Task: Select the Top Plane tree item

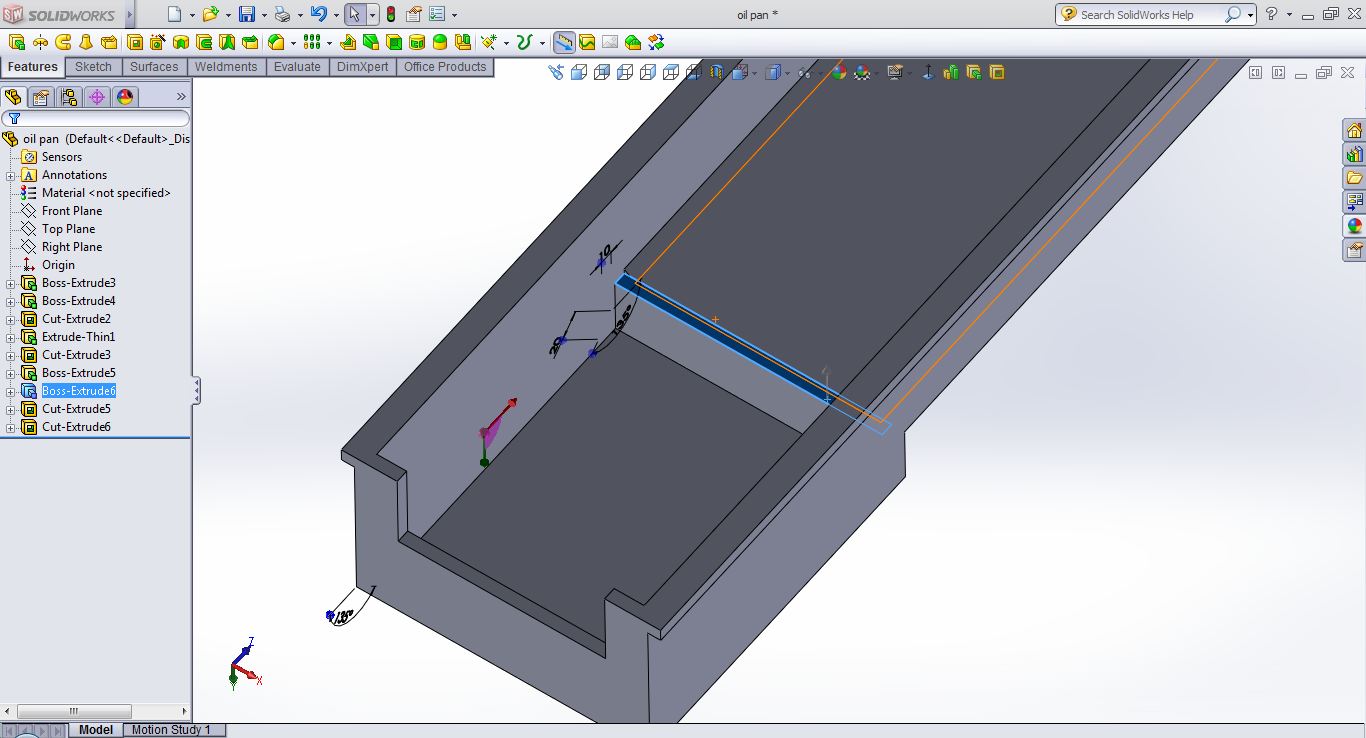Action: [69, 229]
